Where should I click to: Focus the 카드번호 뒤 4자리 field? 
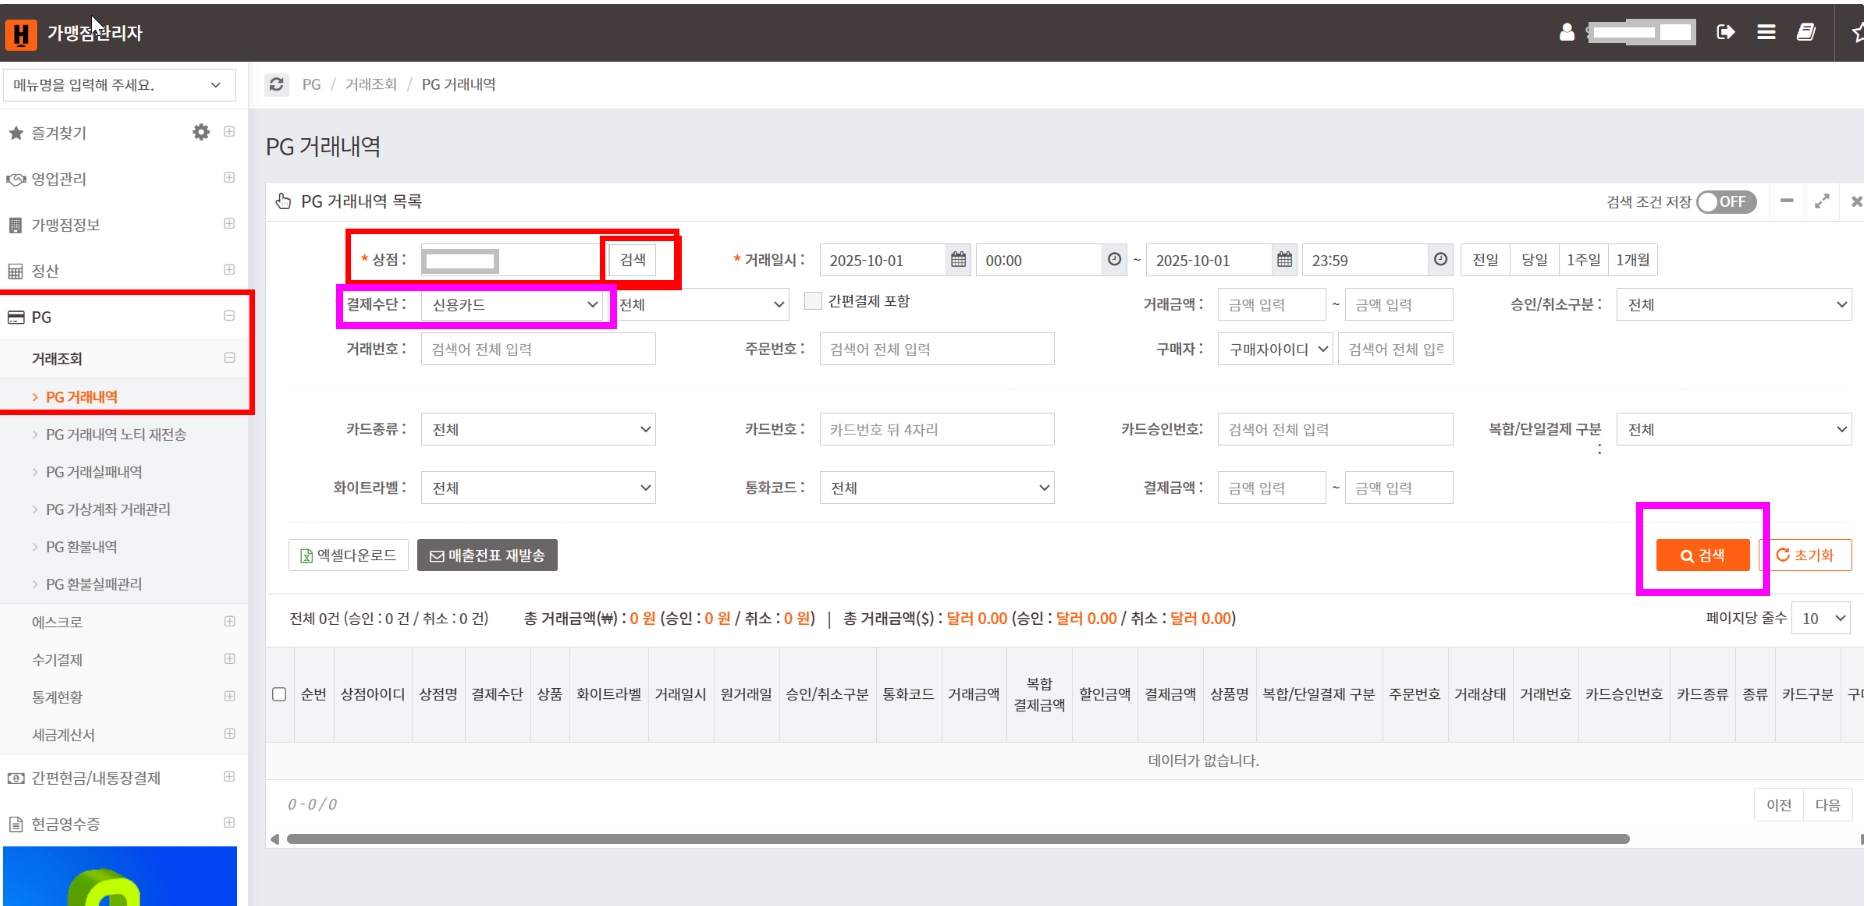pyautogui.click(x=937, y=429)
